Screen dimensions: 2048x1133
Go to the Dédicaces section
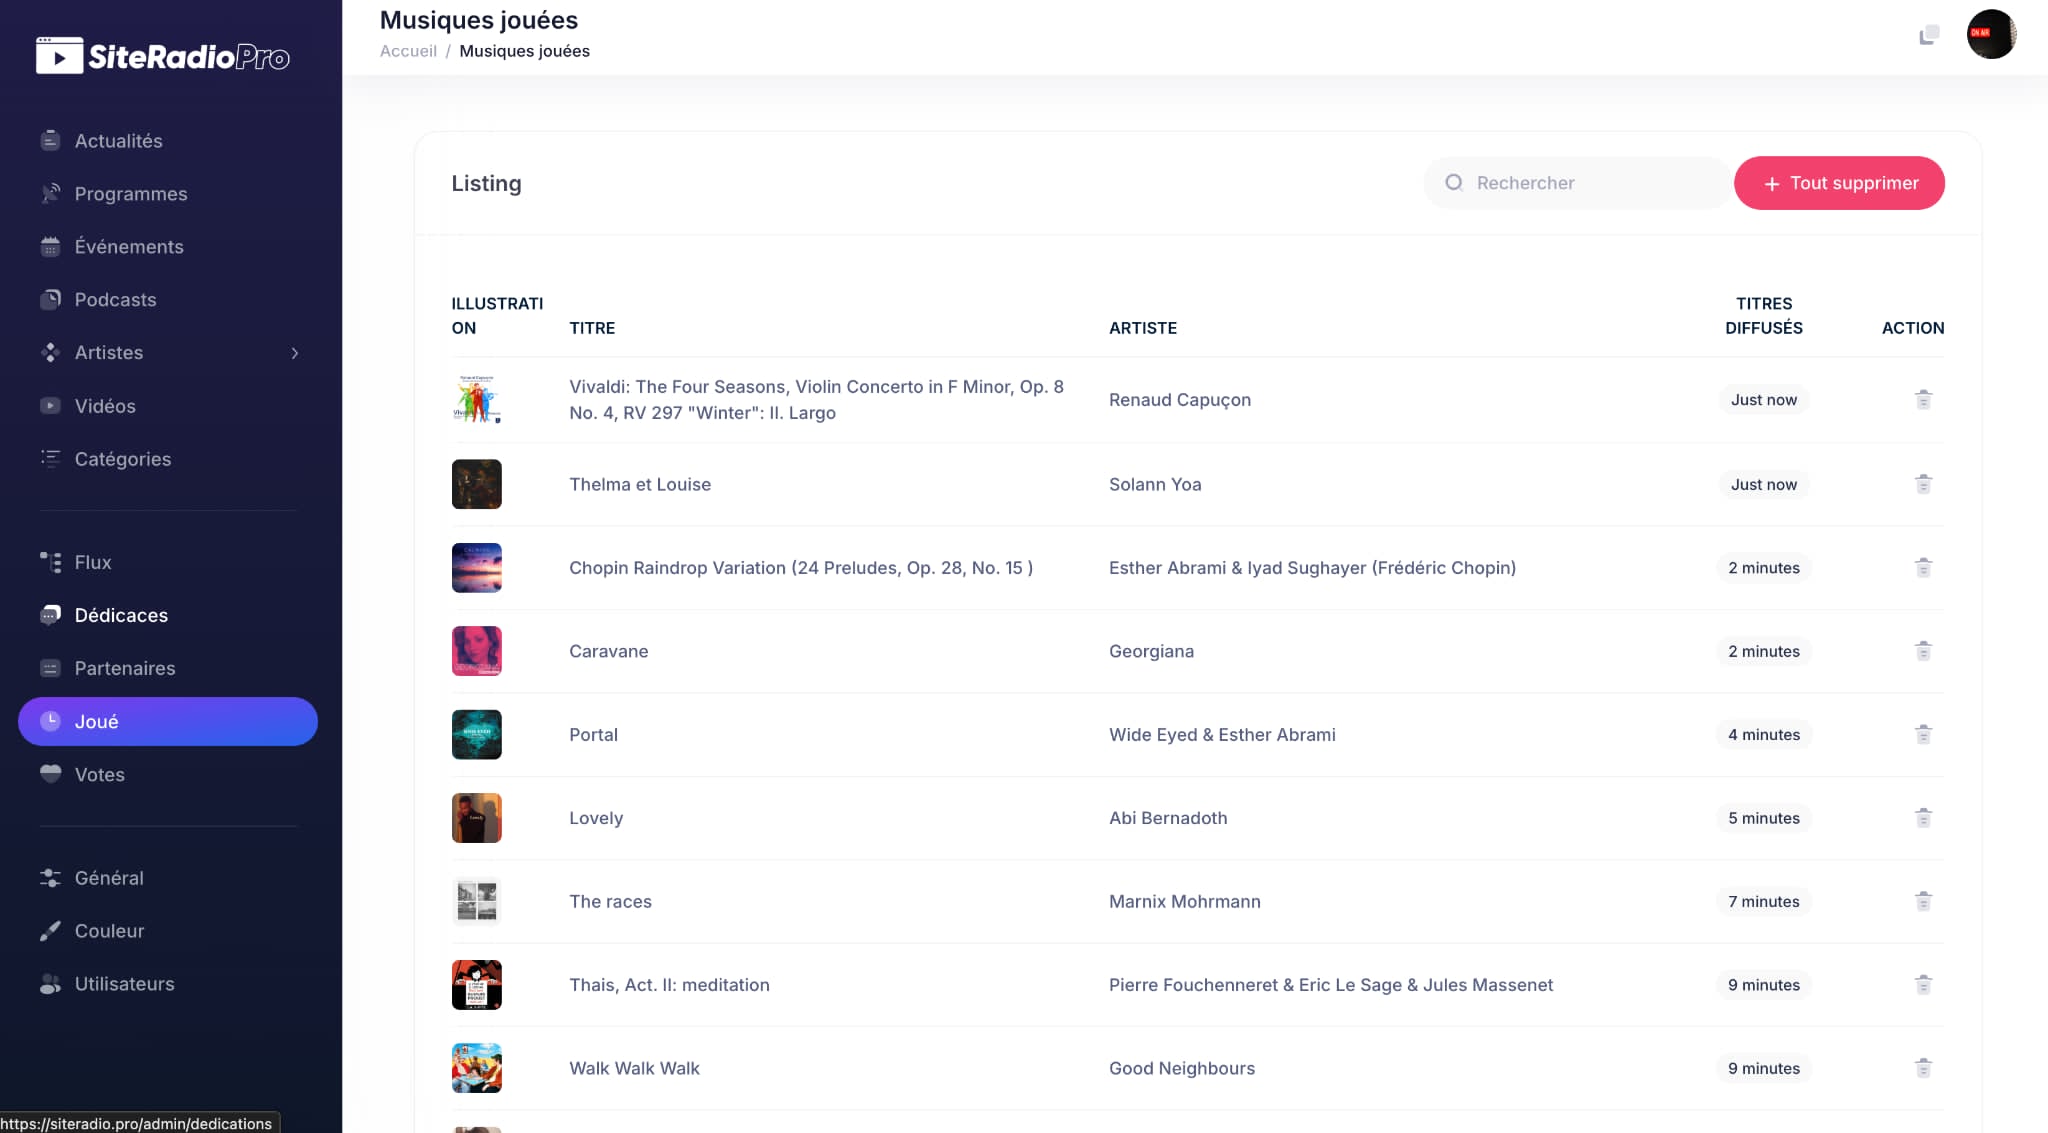[x=121, y=615]
